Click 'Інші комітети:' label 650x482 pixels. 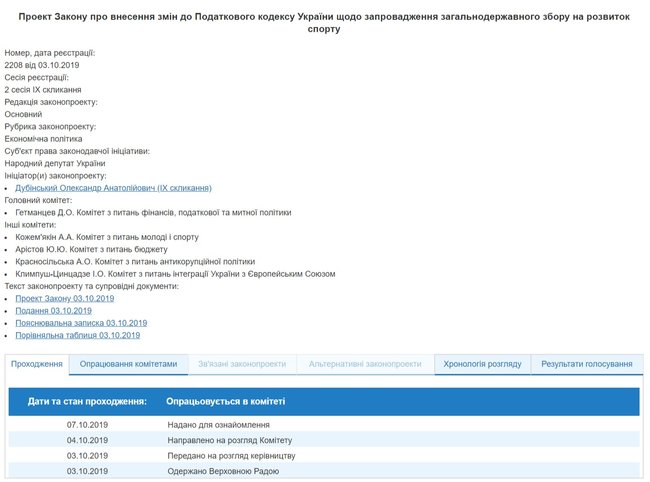pyautogui.click(x=30, y=225)
